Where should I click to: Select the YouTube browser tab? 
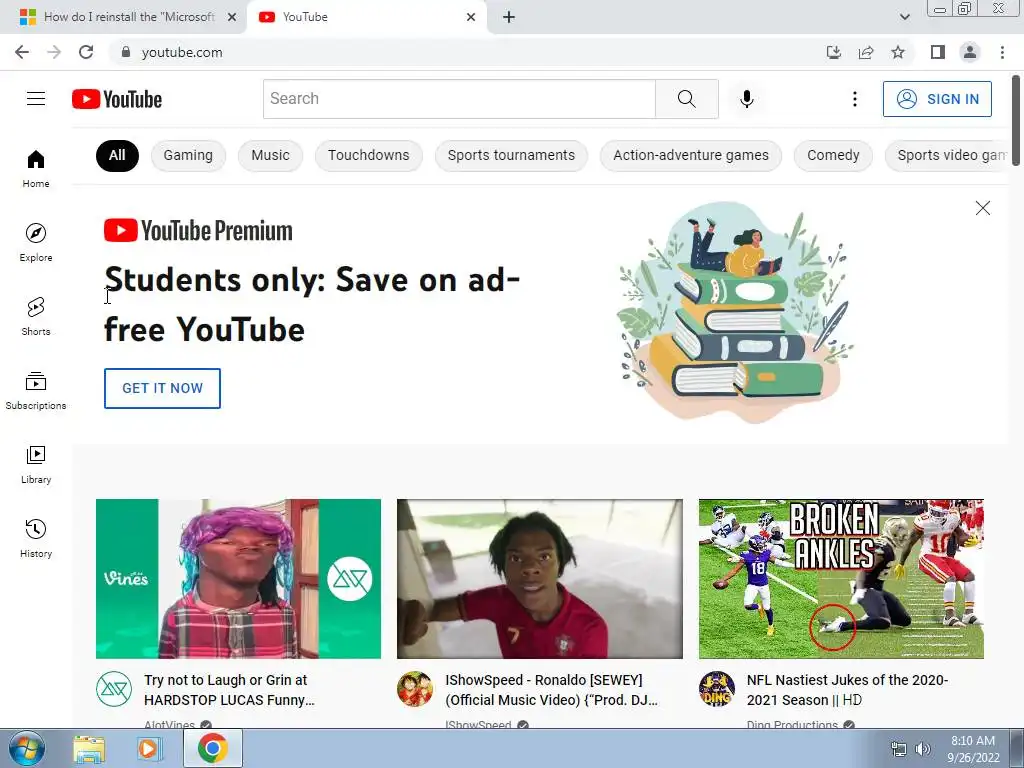[367, 17]
